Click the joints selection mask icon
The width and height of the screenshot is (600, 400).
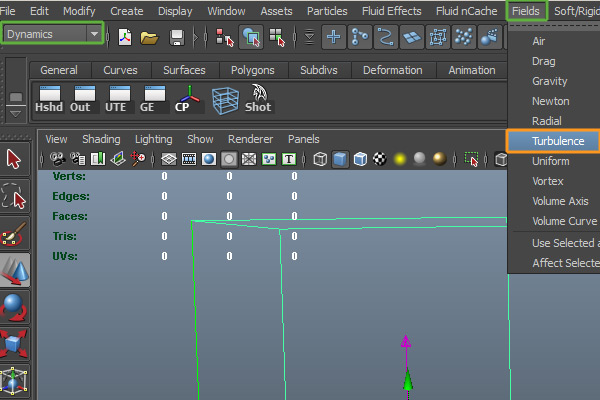point(360,37)
